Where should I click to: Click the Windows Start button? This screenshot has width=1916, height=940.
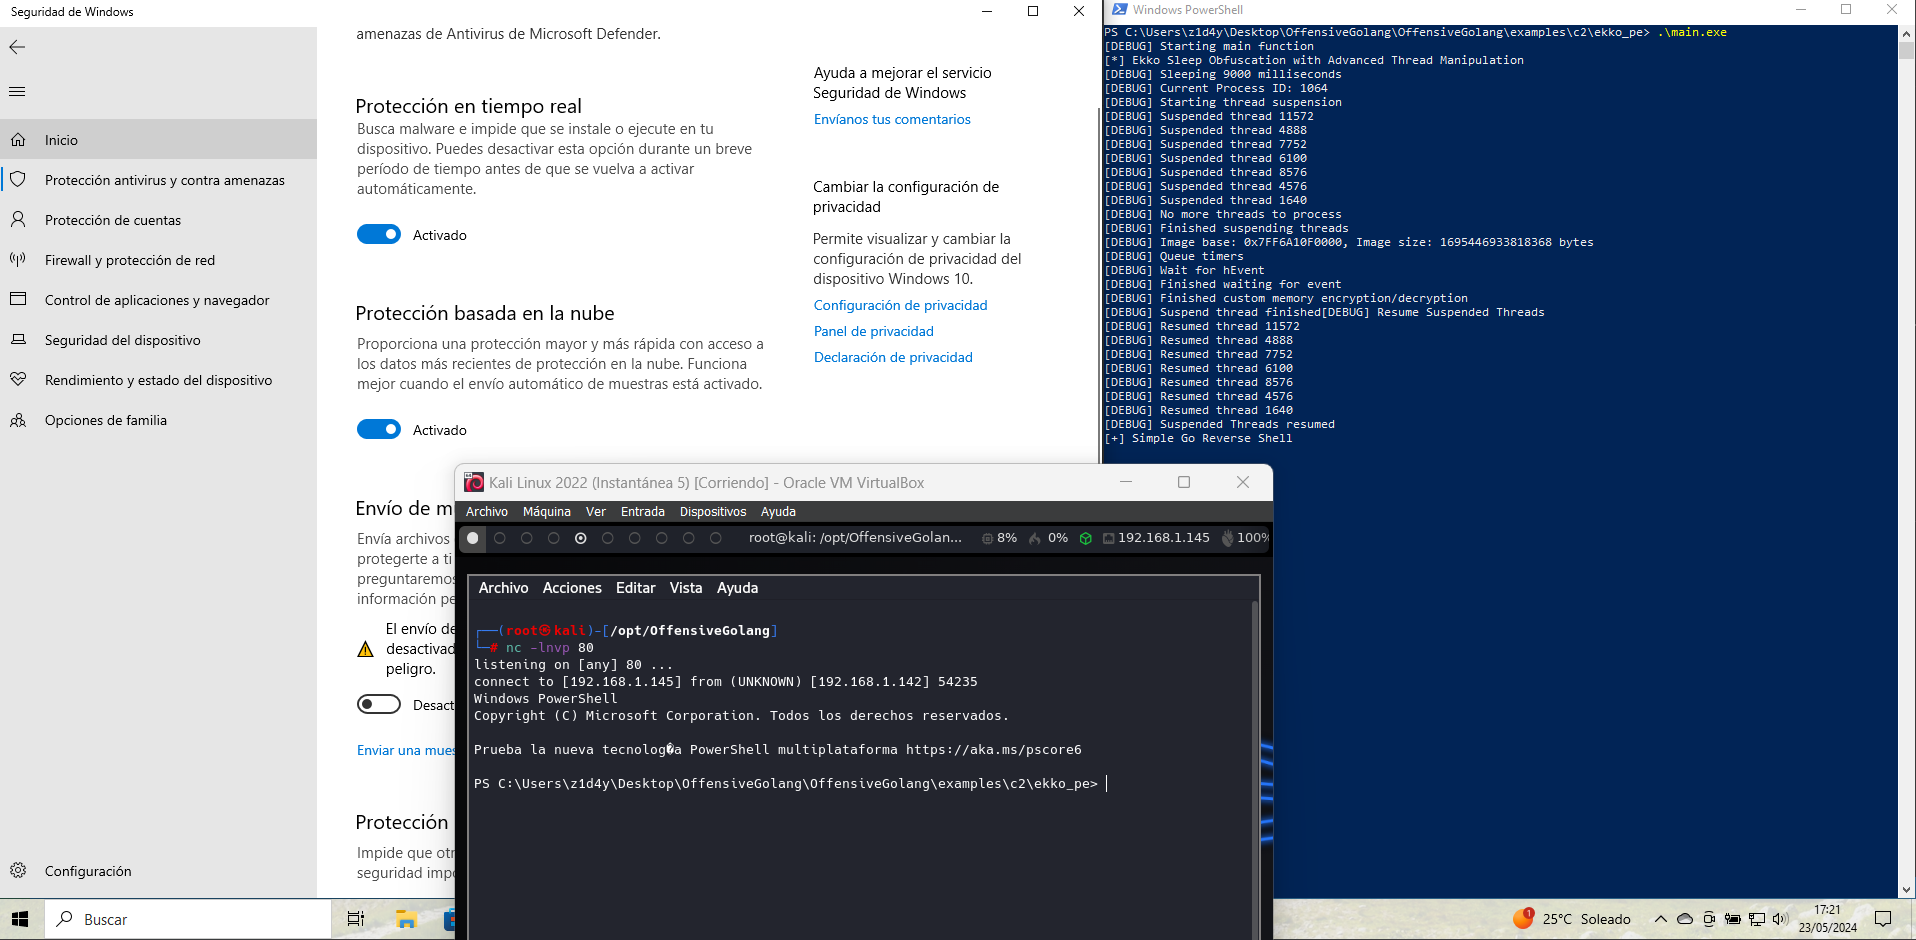(x=20, y=919)
